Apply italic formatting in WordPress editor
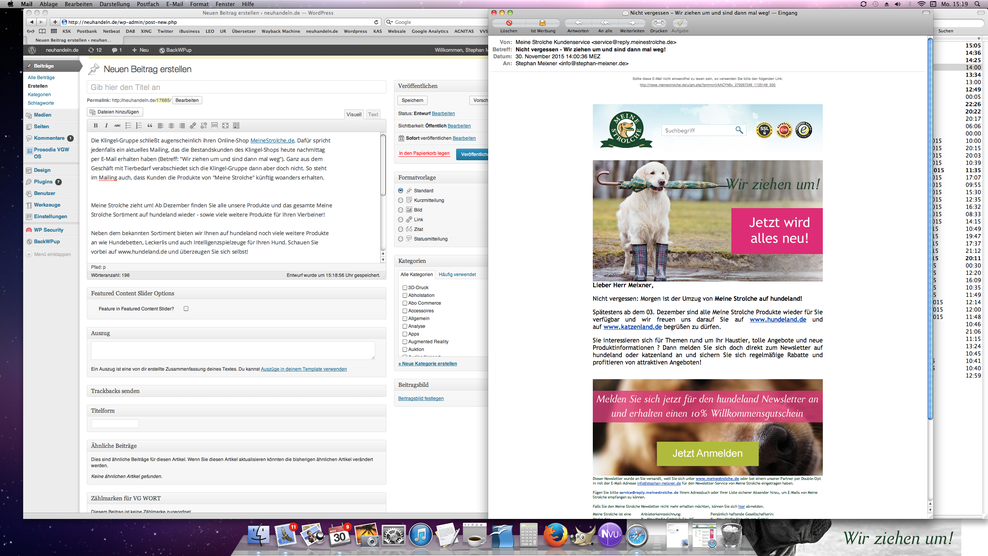Screen dimensions: 988x556 [x=106, y=125]
